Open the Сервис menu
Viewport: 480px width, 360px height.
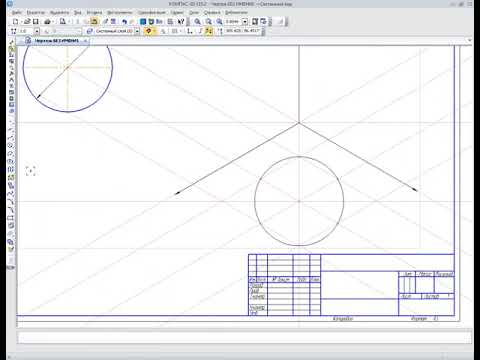pos(177,12)
